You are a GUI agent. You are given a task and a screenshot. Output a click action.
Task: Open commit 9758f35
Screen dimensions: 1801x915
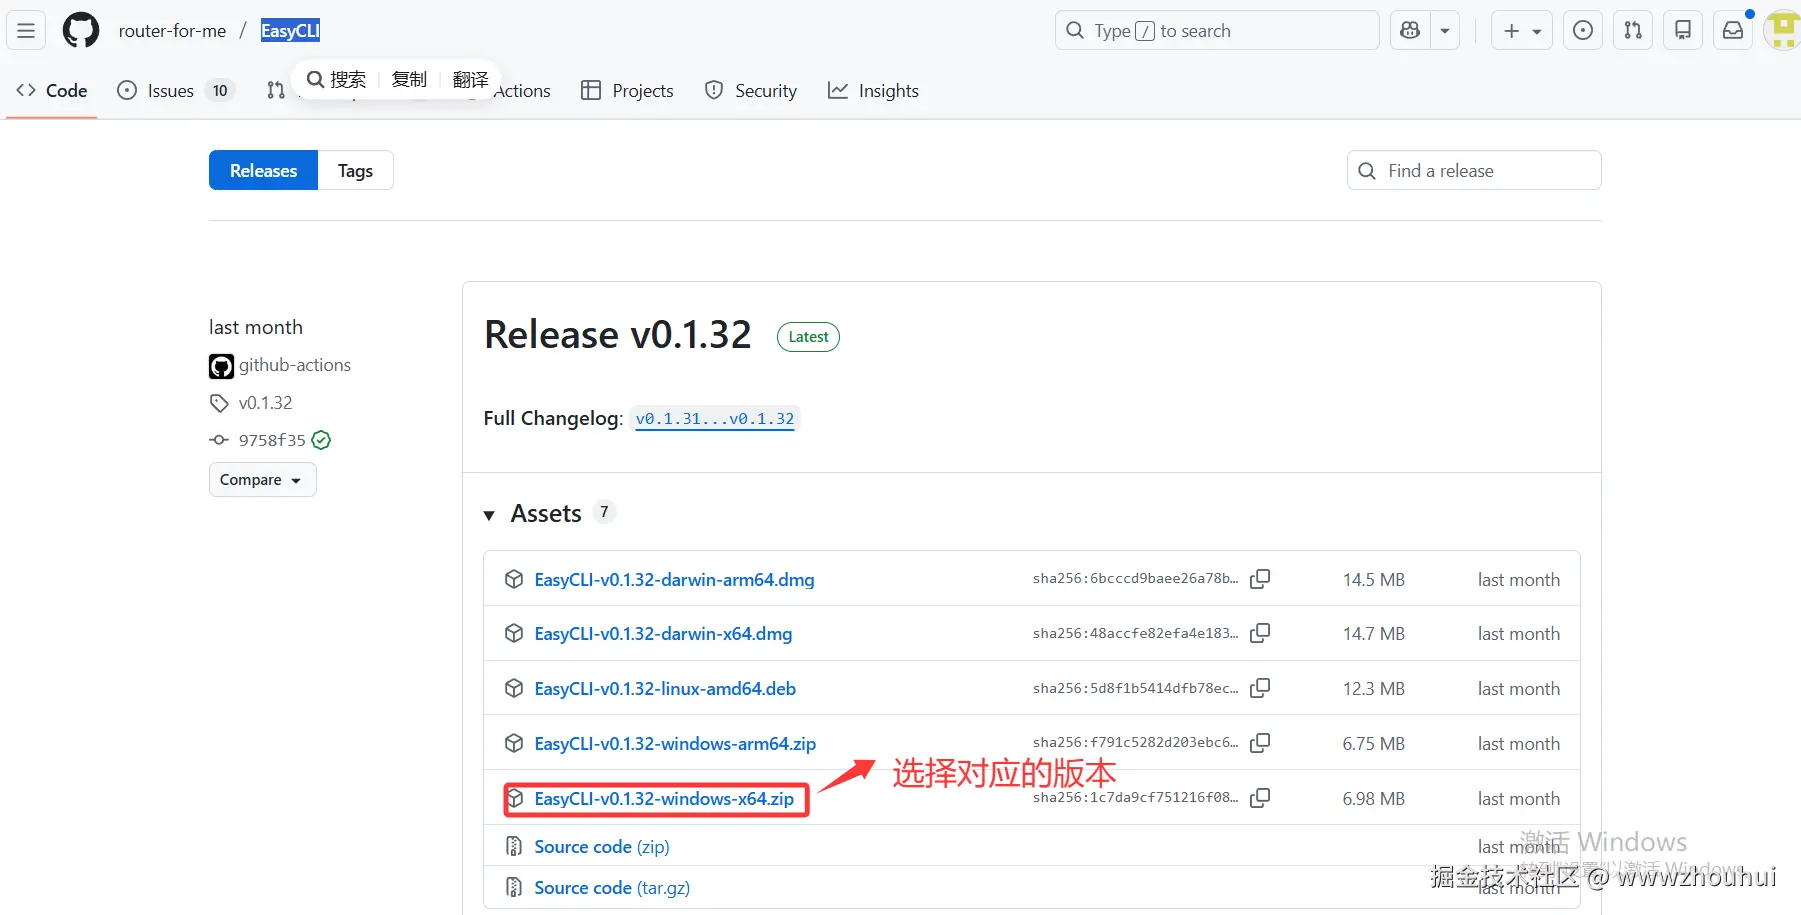[x=272, y=440]
